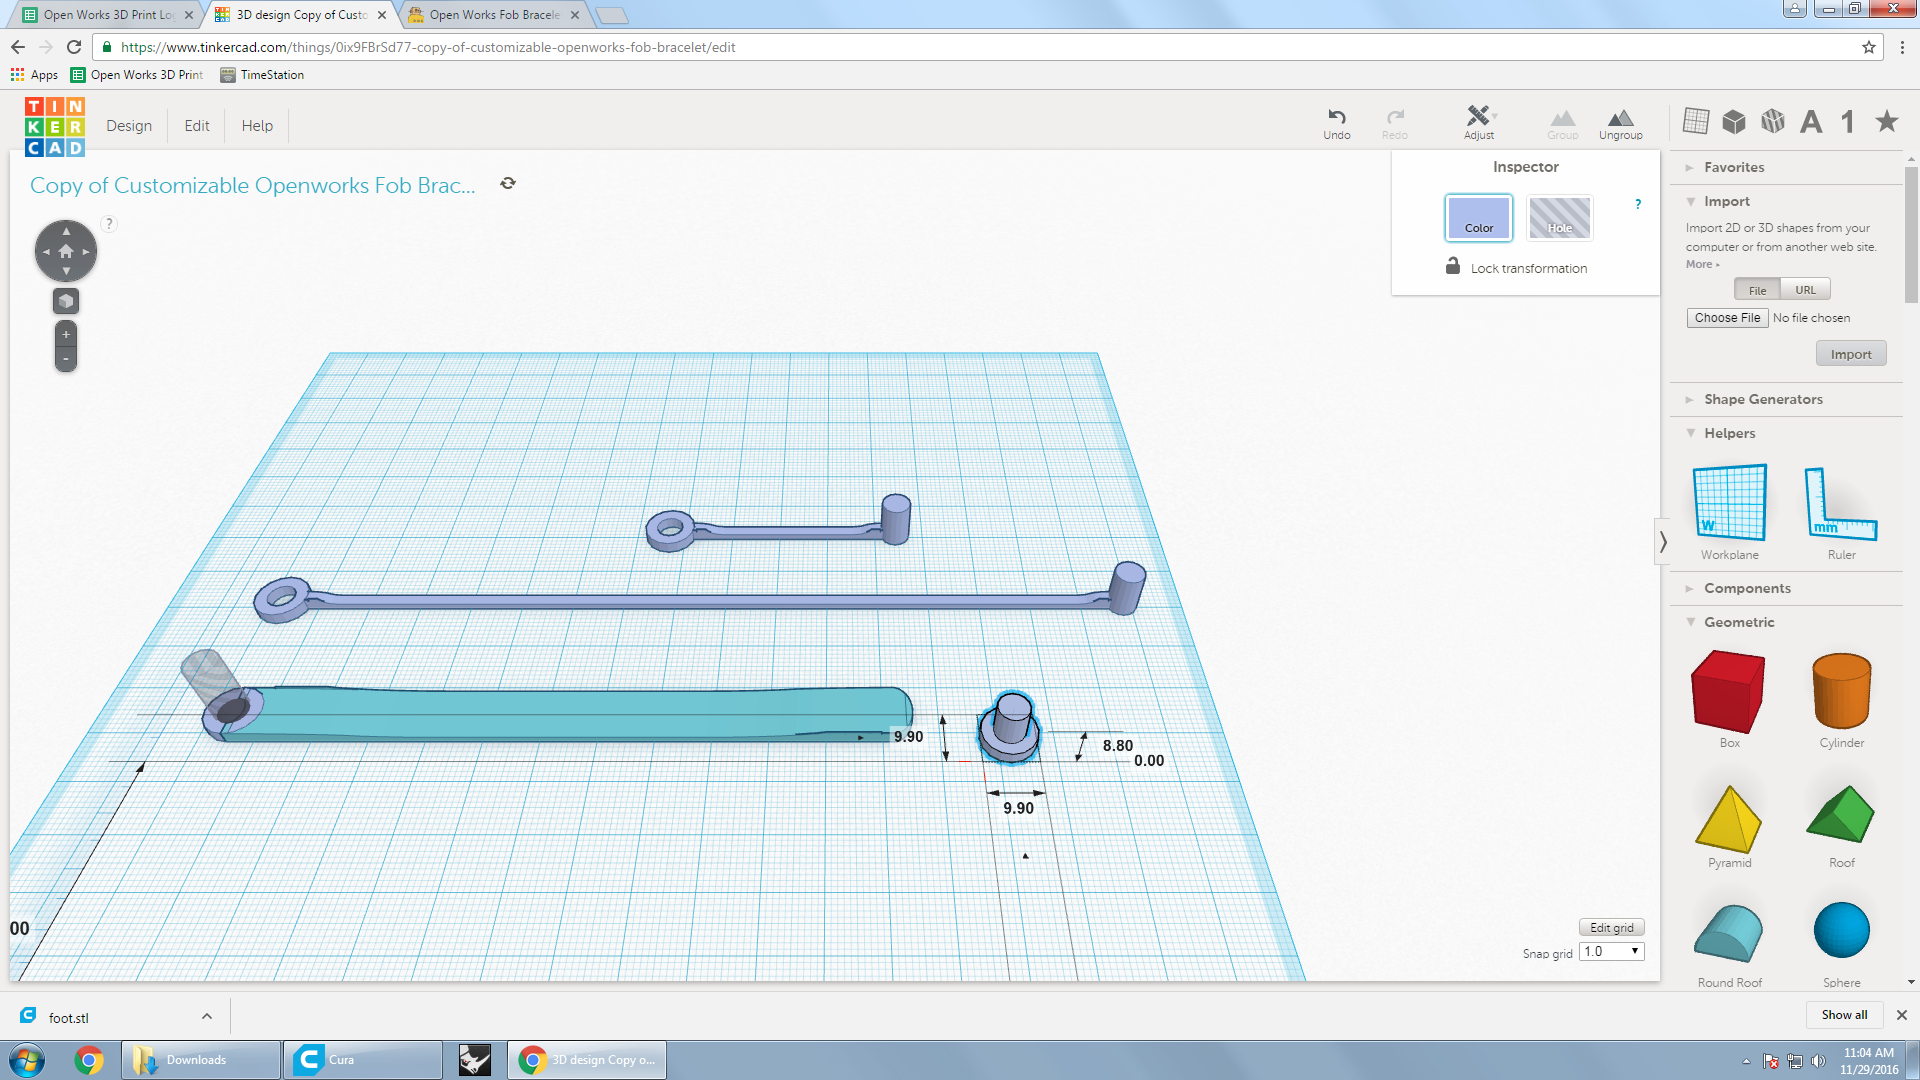
Task: Zoom out with the minus button
Action: 66,359
